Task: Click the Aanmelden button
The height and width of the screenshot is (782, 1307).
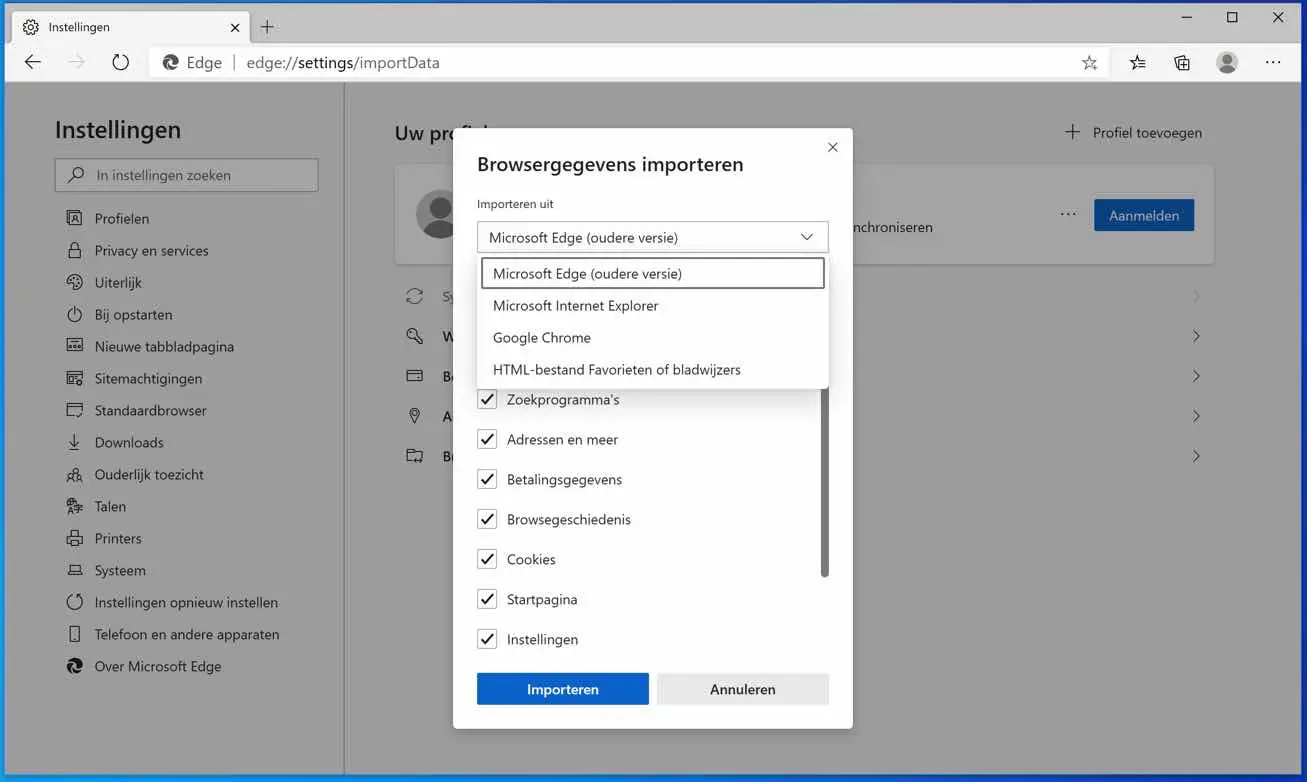Action: [x=1144, y=215]
